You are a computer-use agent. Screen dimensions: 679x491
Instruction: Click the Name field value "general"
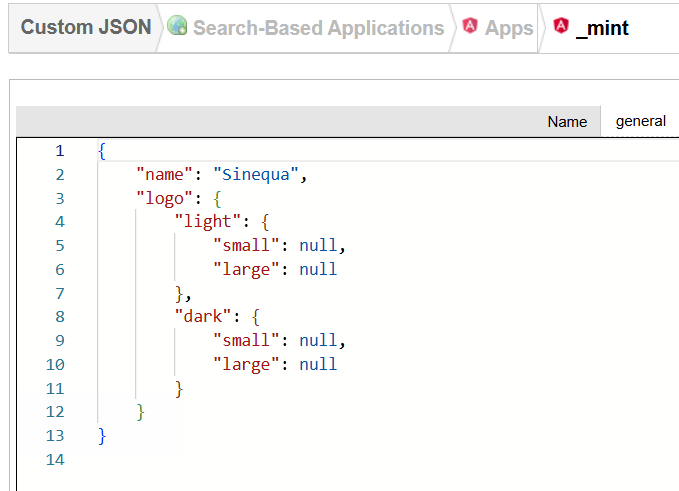coord(640,121)
